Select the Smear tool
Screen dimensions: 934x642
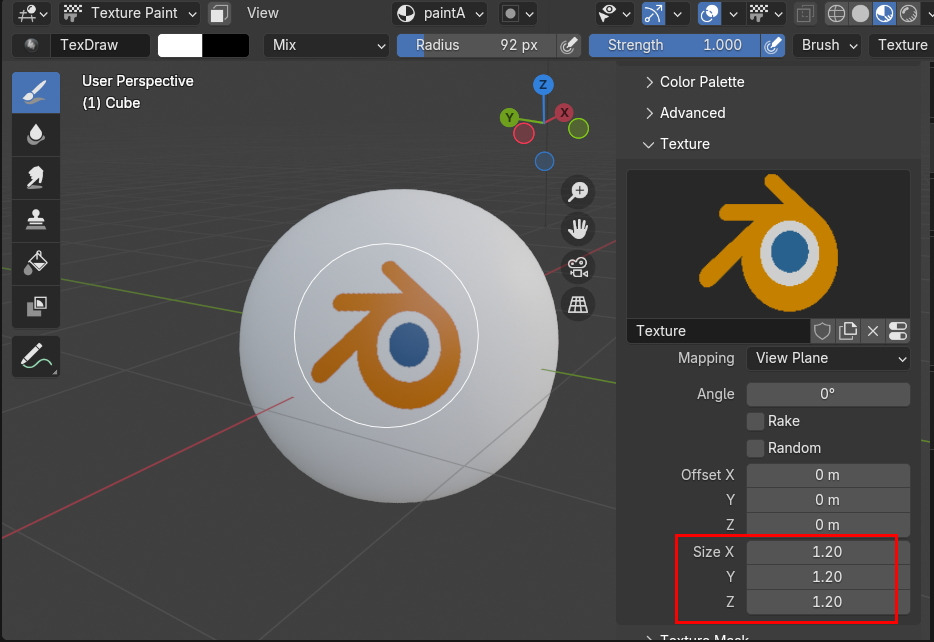click(36, 177)
